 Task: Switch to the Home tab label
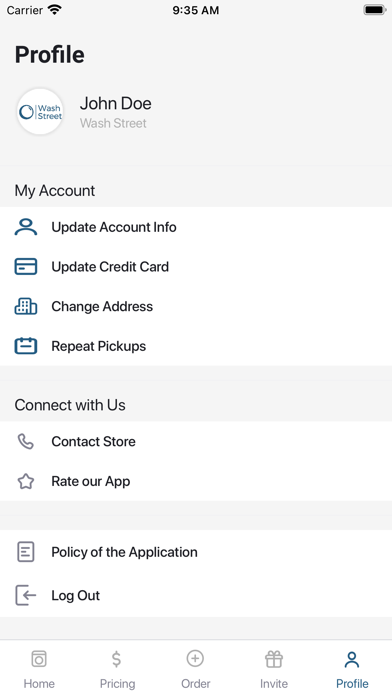(39, 684)
